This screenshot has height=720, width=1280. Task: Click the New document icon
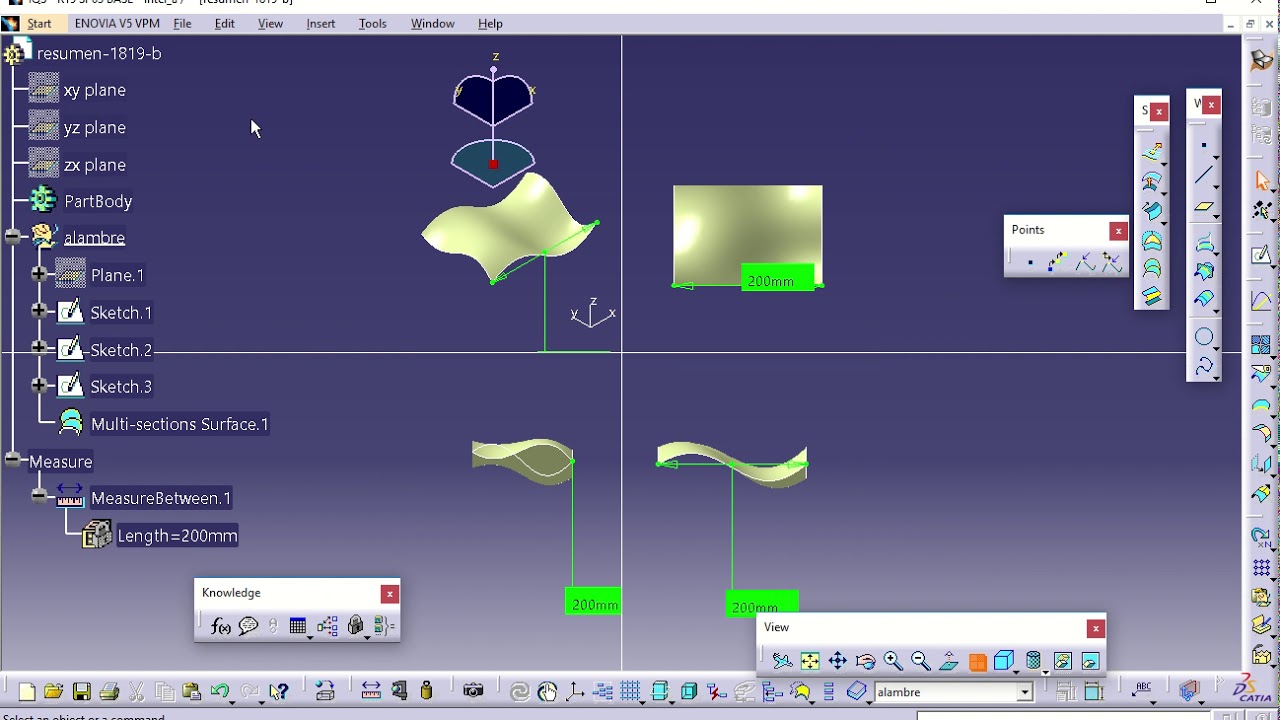[x=27, y=691]
